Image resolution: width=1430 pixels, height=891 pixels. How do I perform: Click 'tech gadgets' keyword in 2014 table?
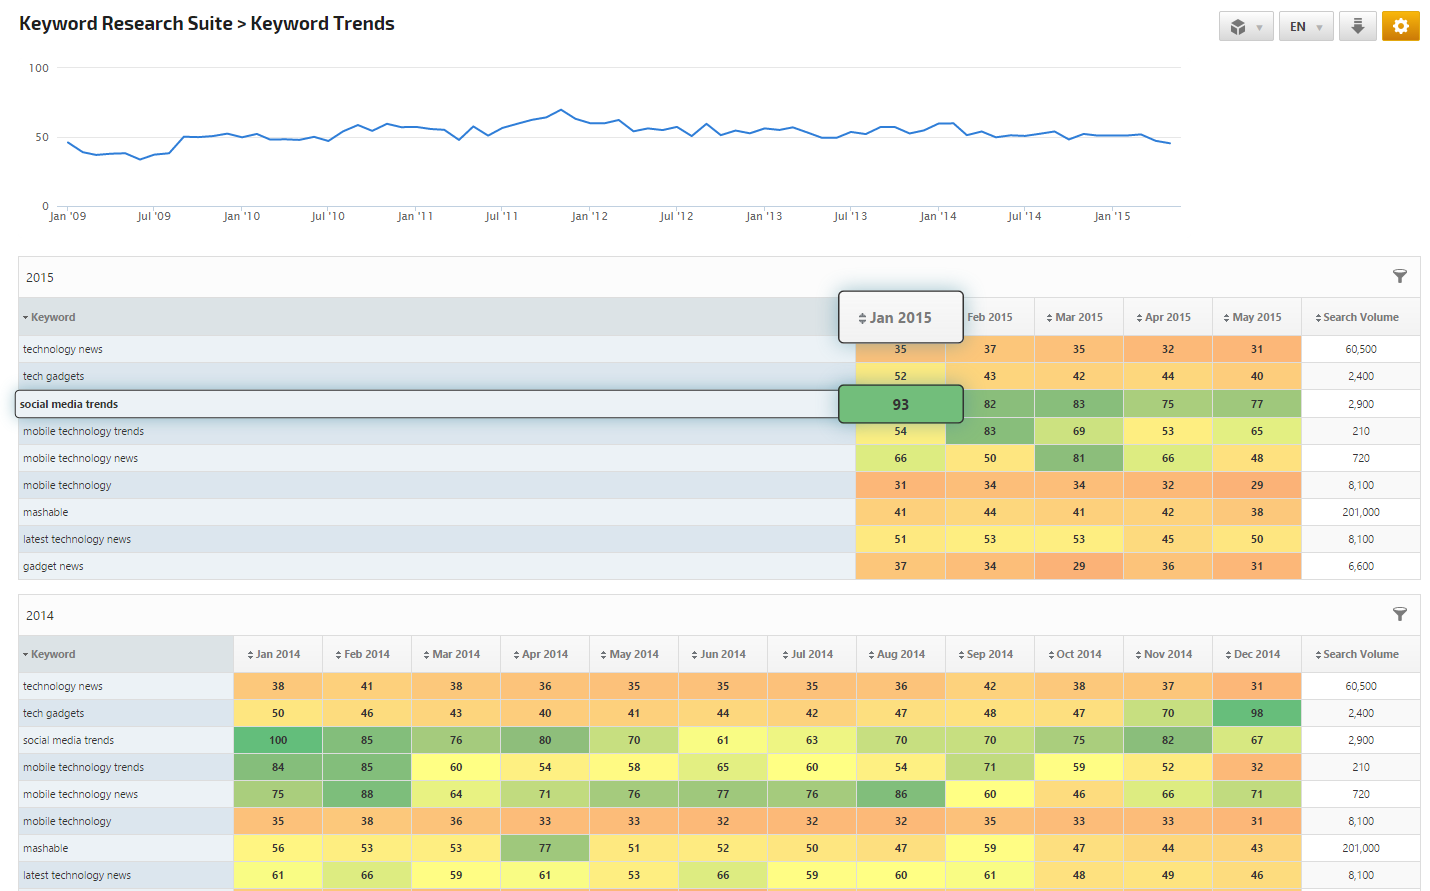[54, 713]
